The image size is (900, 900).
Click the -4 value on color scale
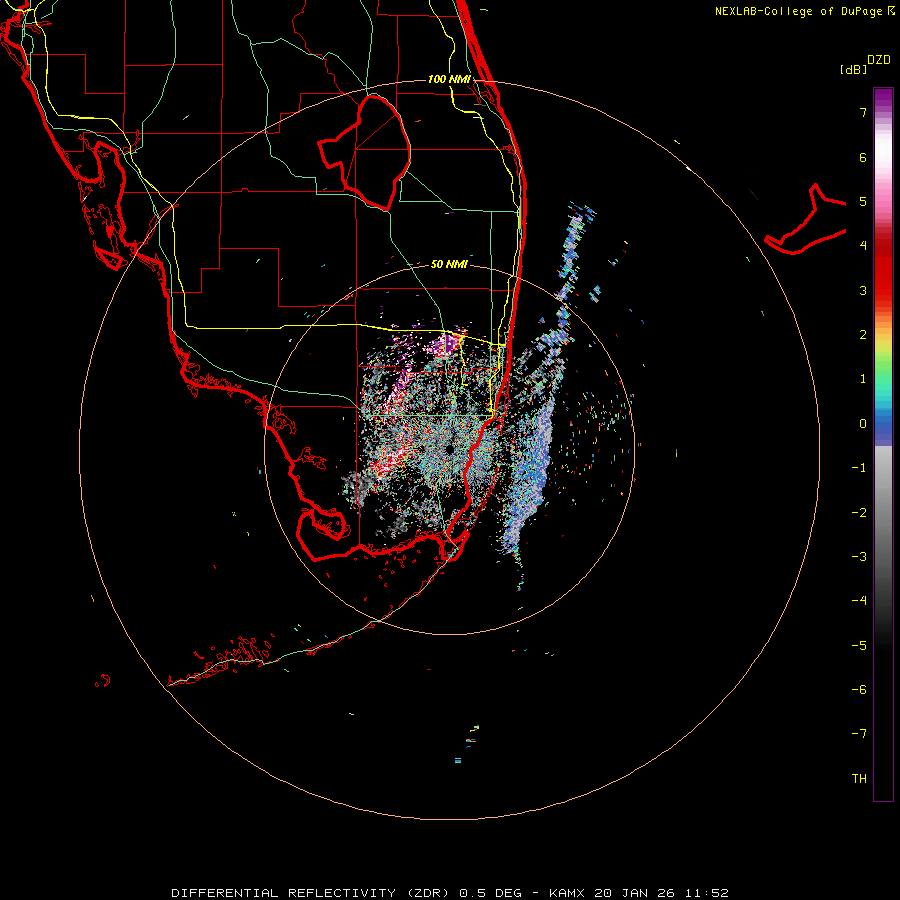(x=859, y=601)
